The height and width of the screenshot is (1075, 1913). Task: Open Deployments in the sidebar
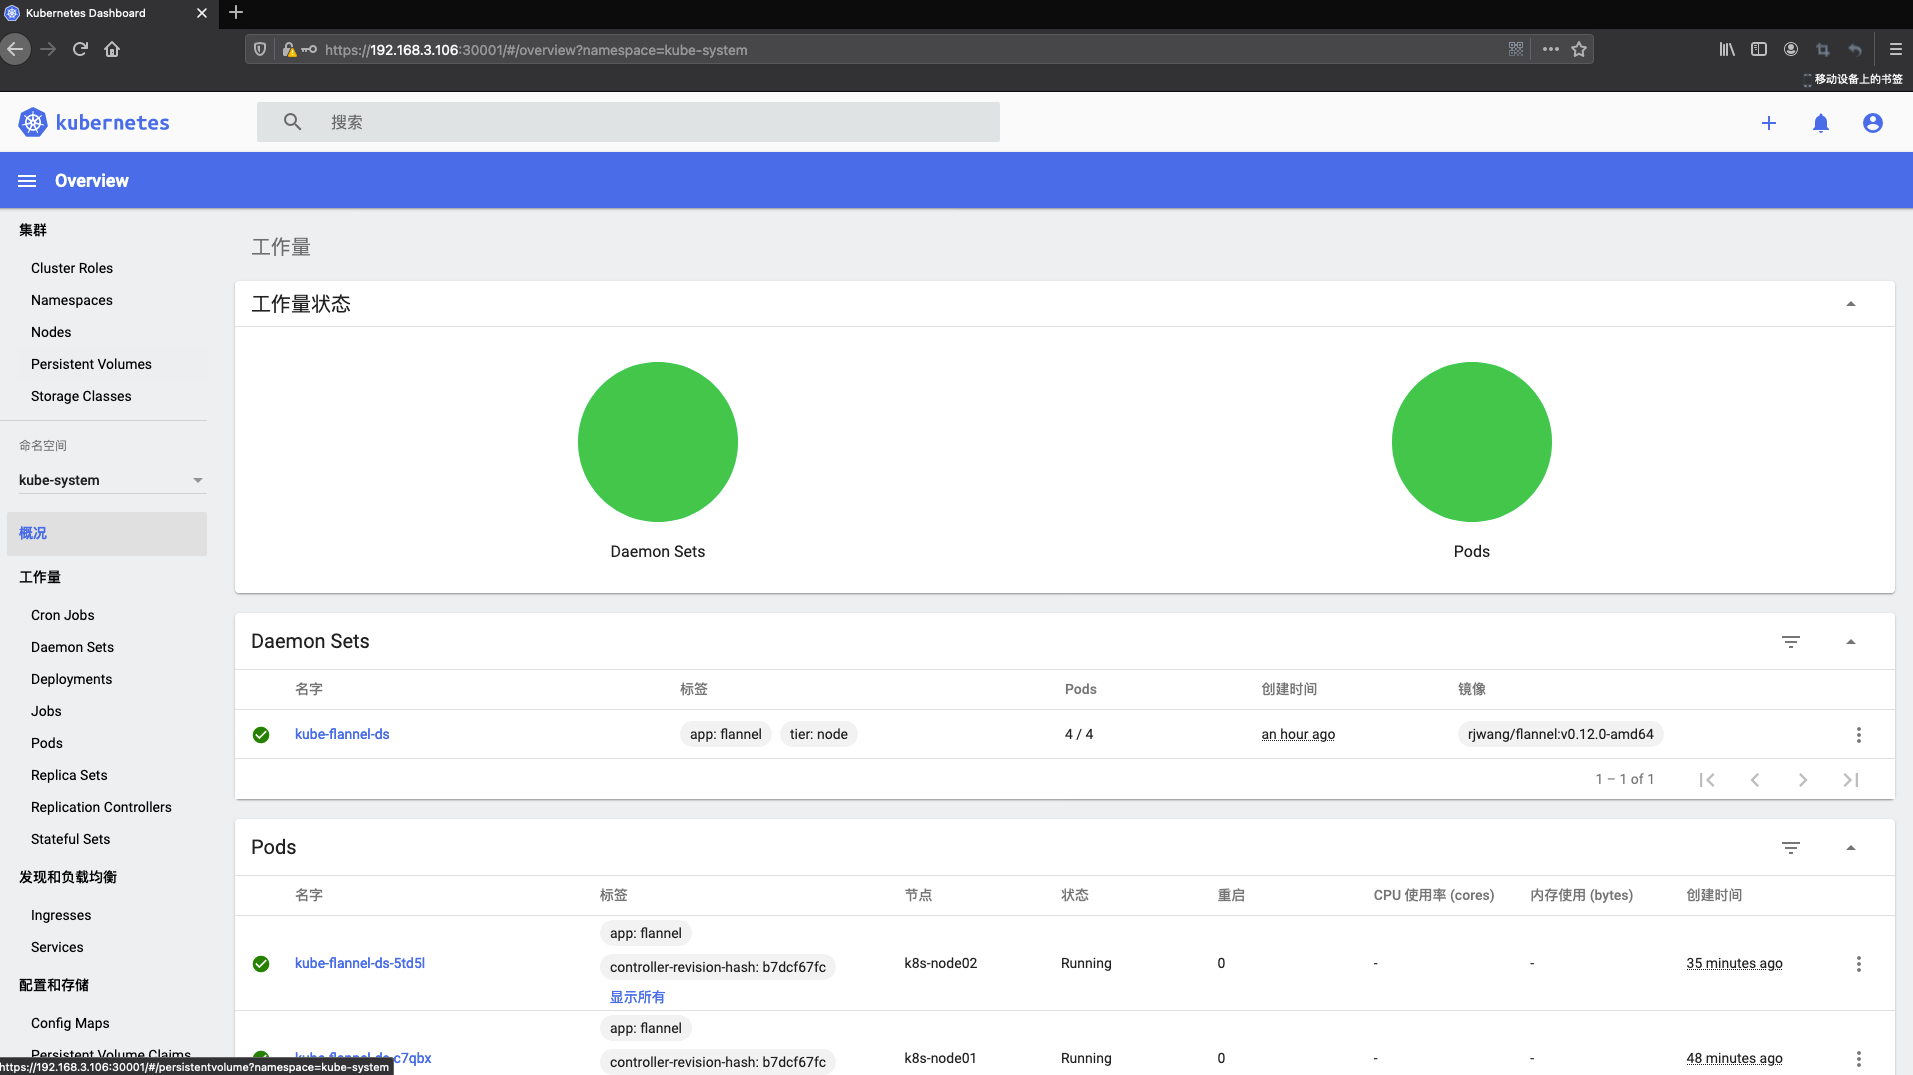[x=71, y=679]
